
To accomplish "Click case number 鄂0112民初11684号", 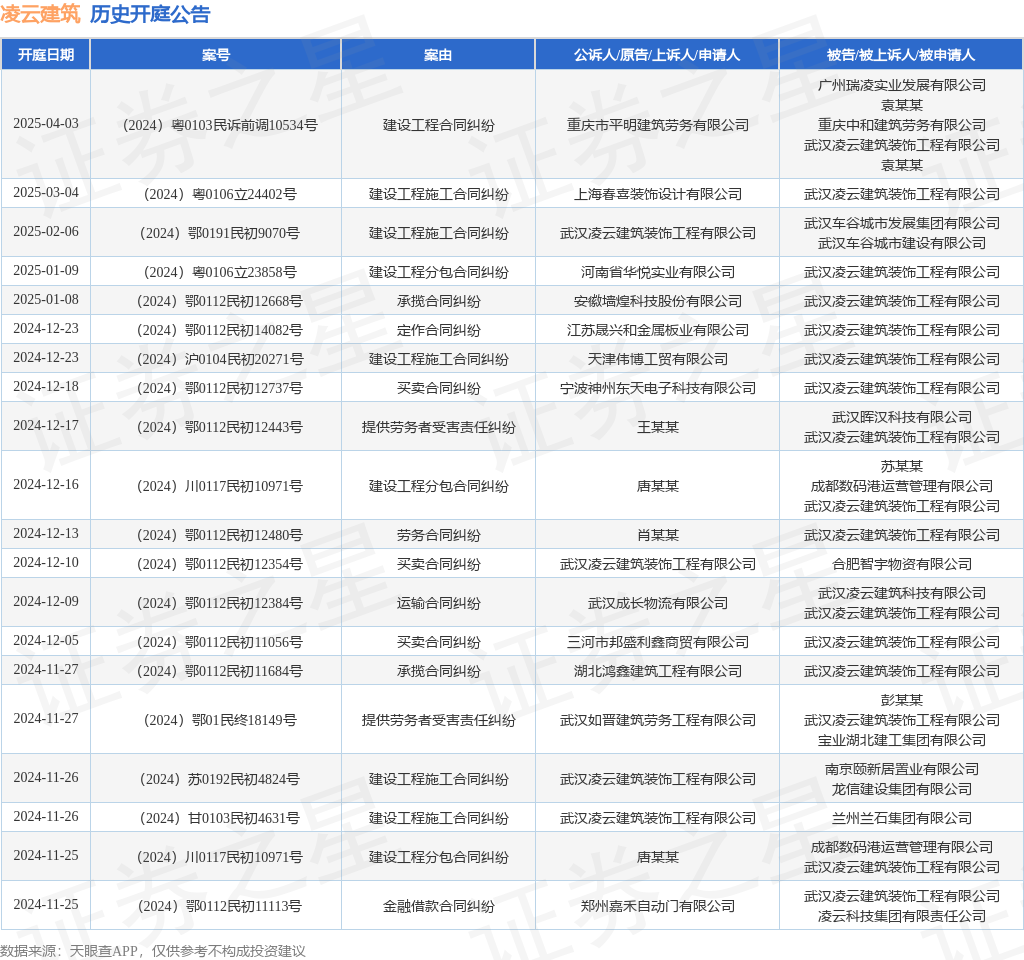I will coord(220,671).
